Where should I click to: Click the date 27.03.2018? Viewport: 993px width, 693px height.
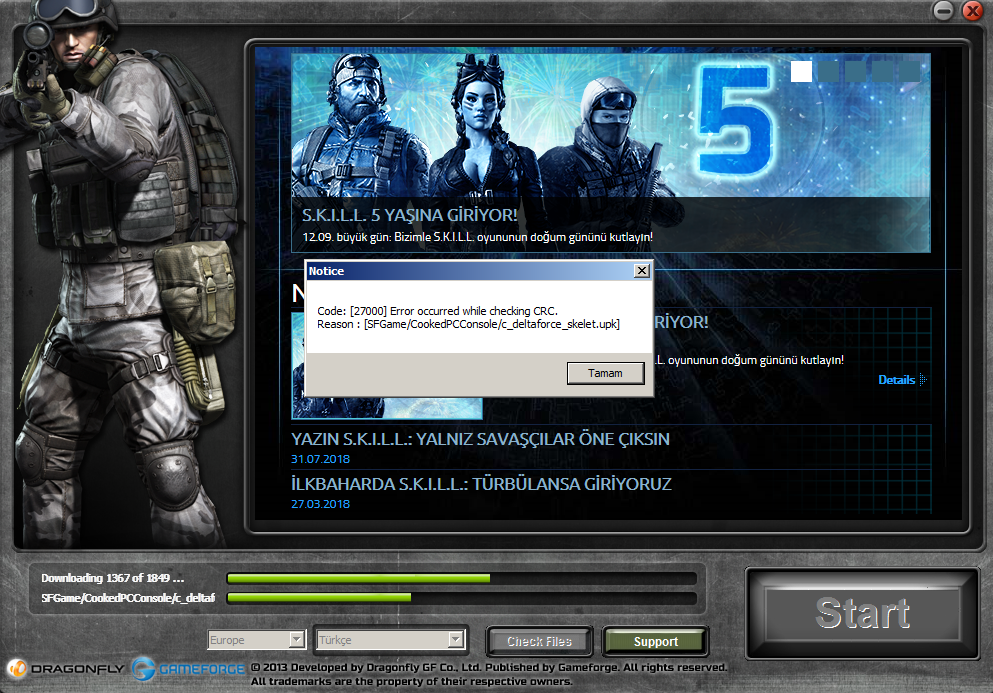point(320,504)
